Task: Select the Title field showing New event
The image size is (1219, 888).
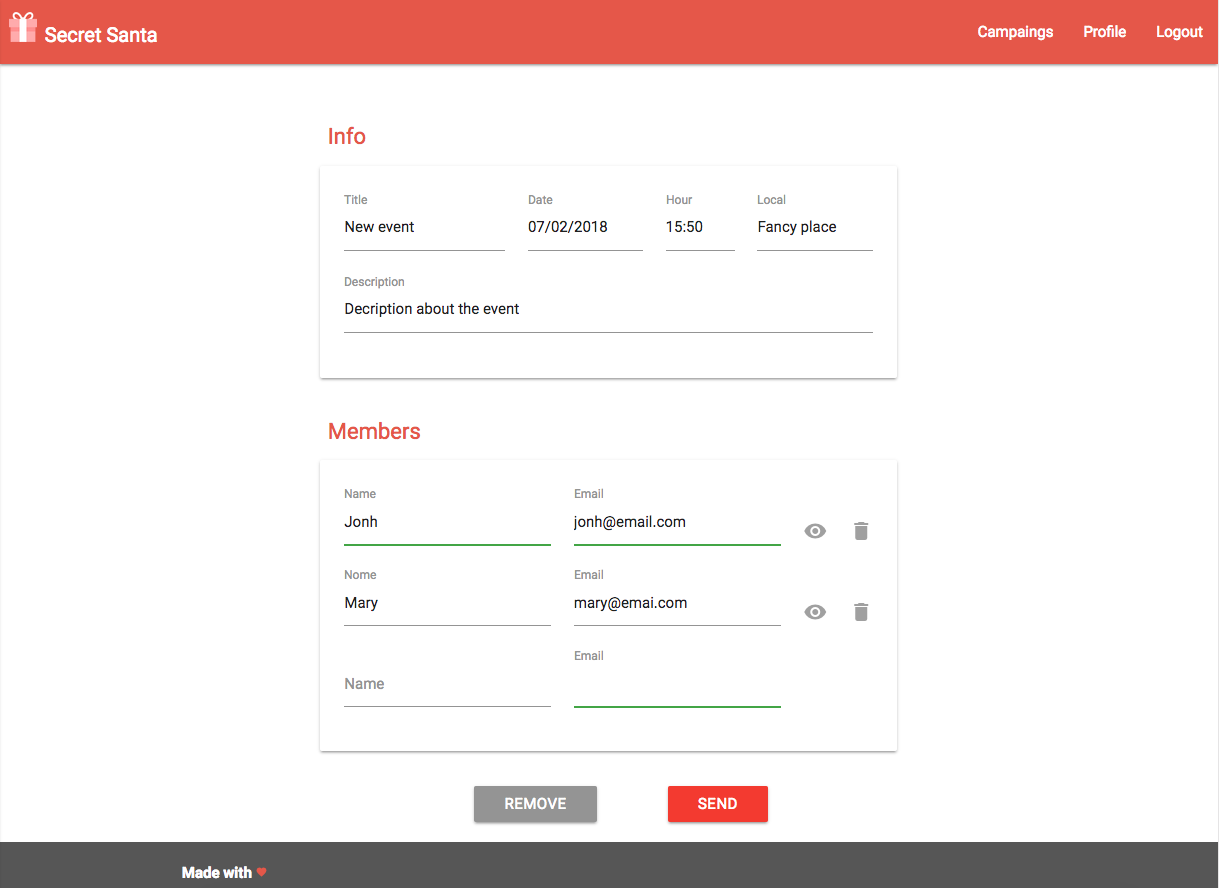Action: pyautogui.click(x=424, y=227)
